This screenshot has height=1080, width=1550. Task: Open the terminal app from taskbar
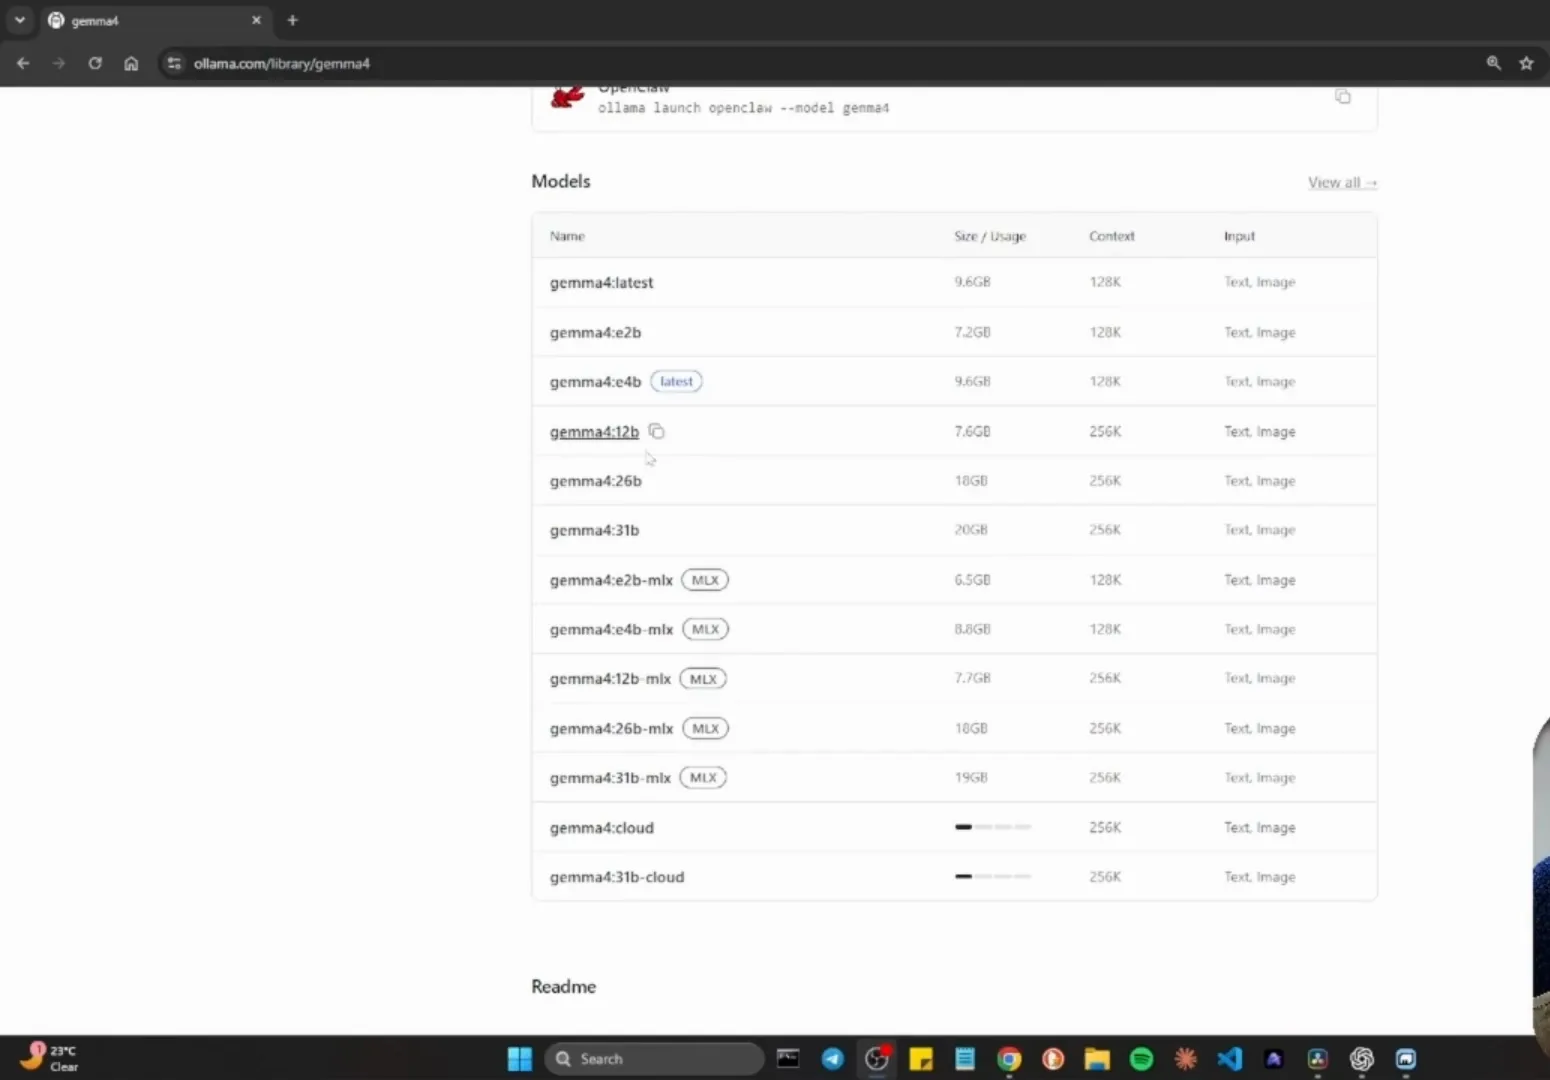click(x=788, y=1059)
